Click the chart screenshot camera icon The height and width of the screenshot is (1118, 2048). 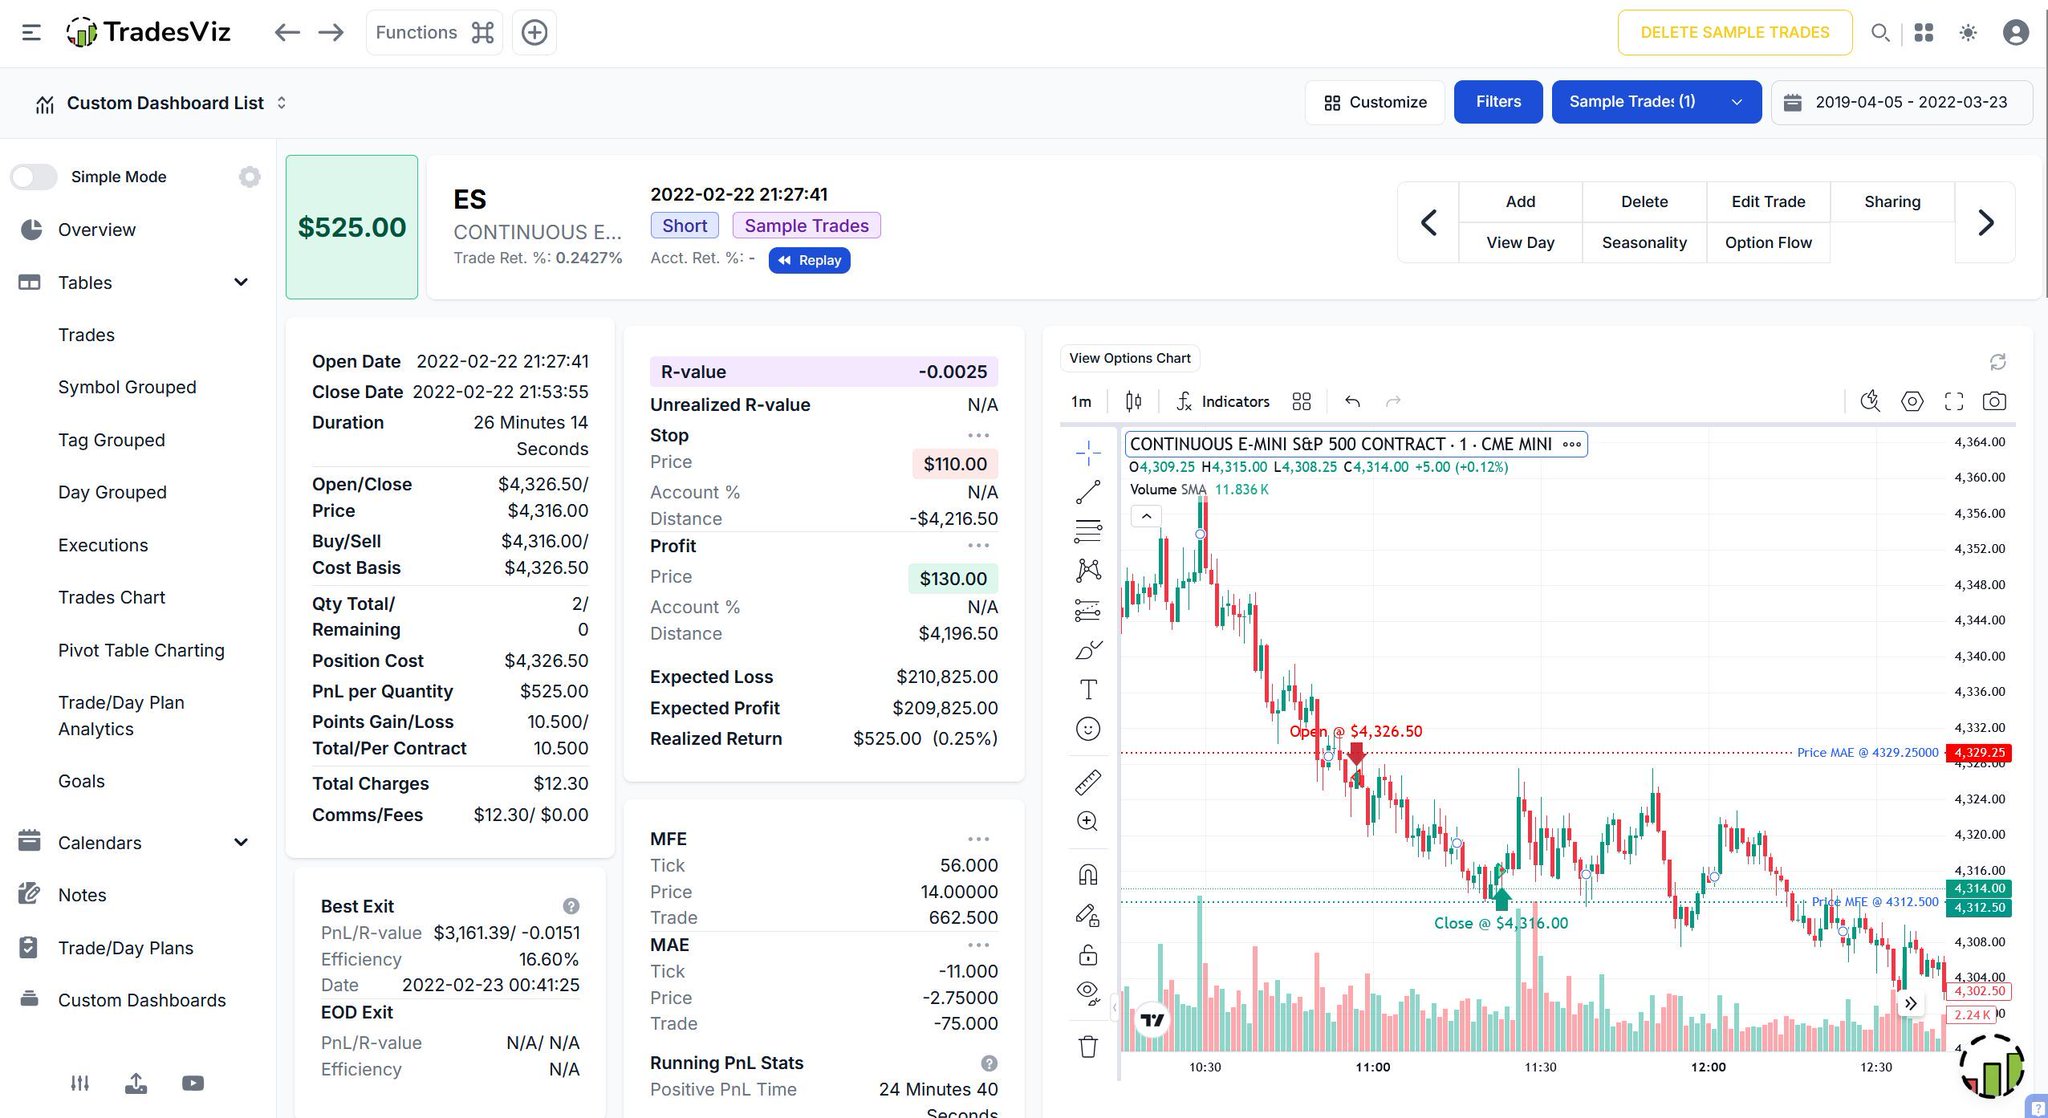tap(1994, 401)
